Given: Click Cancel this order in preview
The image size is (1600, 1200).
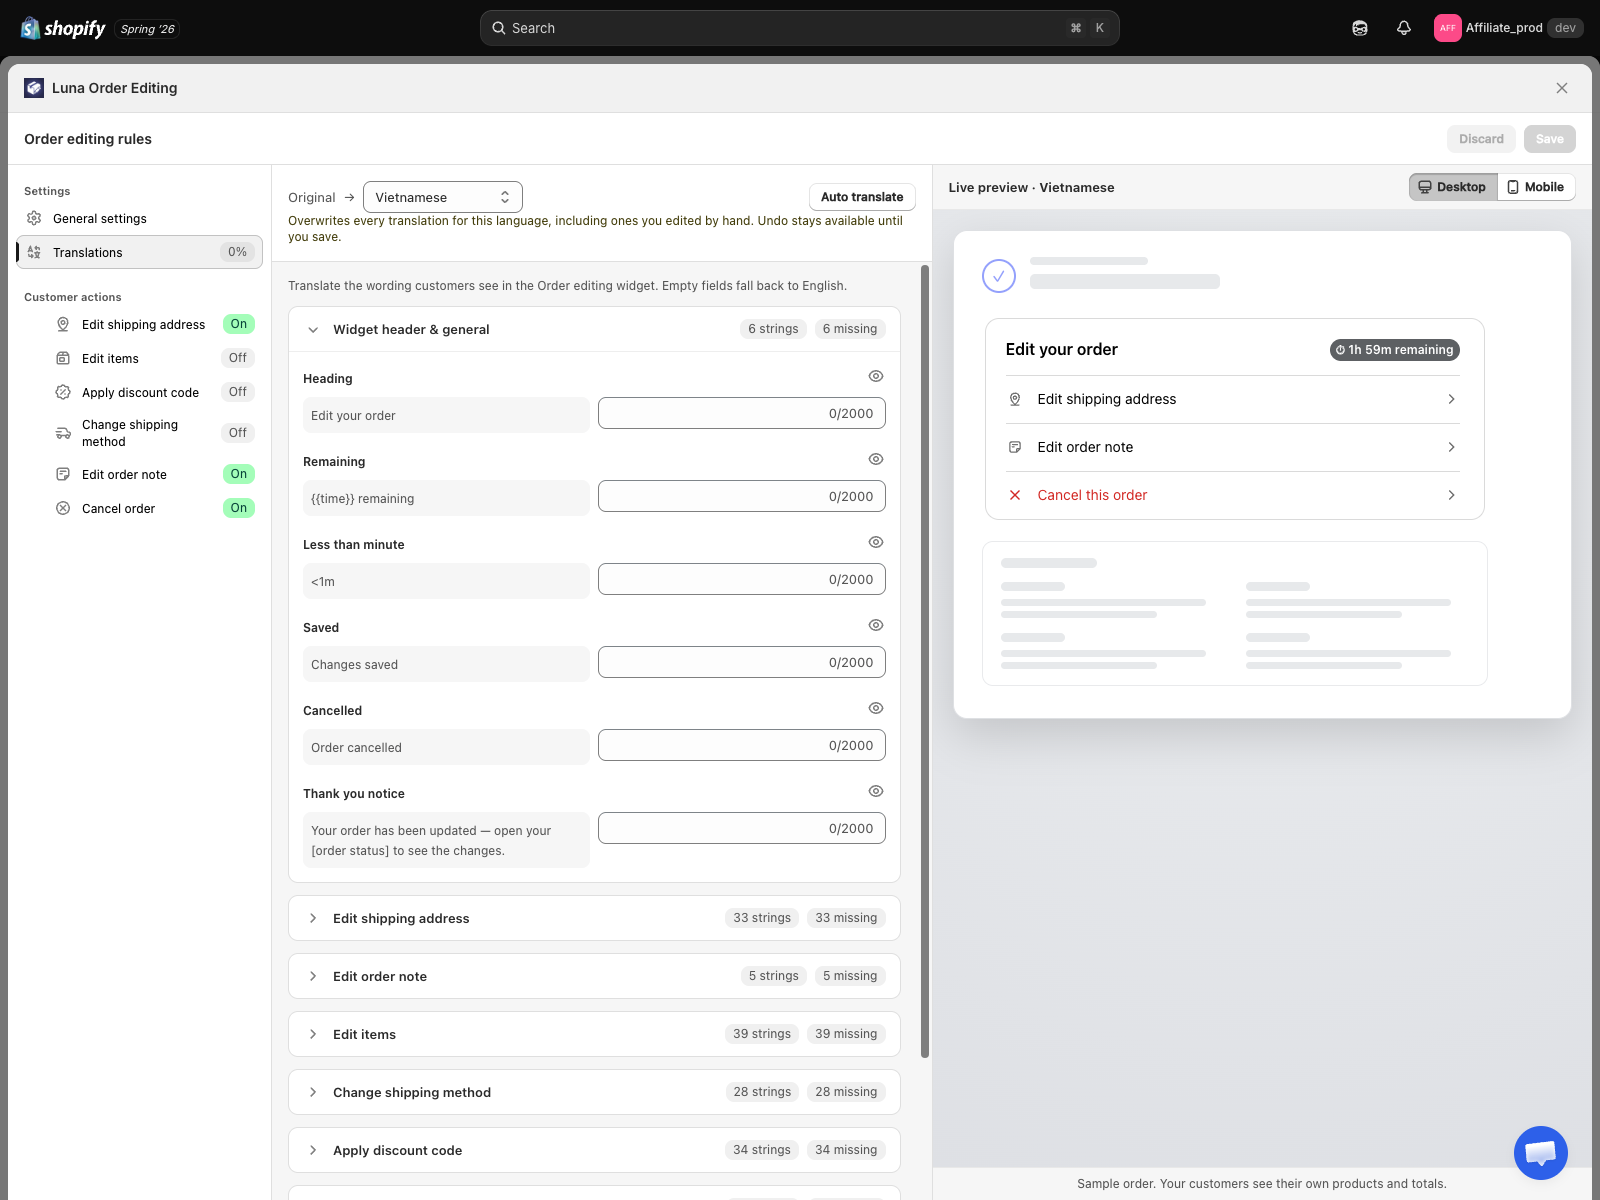Looking at the screenshot, I should click(x=1232, y=495).
